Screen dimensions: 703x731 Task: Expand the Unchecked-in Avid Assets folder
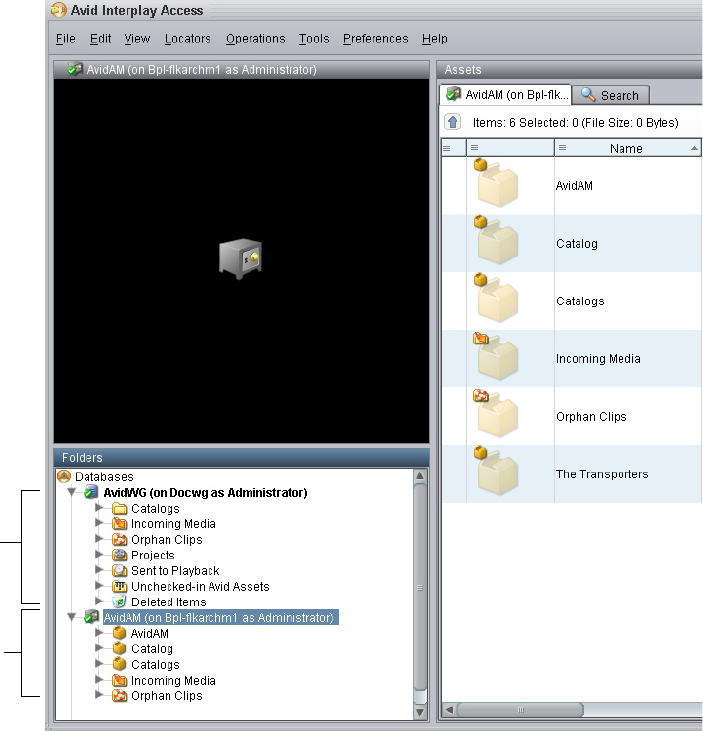99,586
